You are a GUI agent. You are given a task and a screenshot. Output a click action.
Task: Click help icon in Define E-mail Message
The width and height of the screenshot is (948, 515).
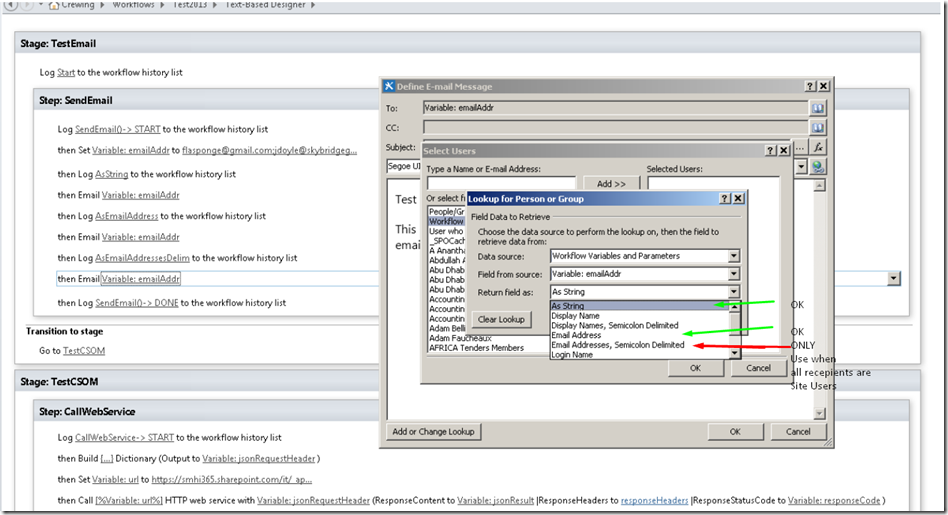tap(810, 86)
